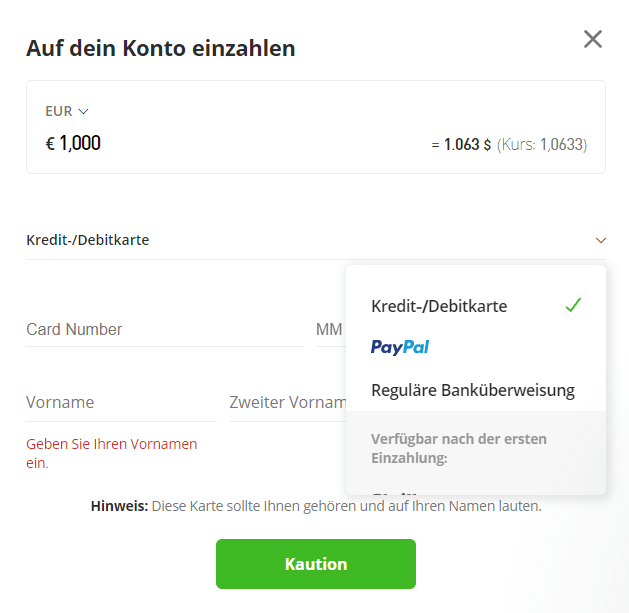Click the Kurs 1,0633 exchange rate text
Screen dimensions: 629x613
[542, 144]
